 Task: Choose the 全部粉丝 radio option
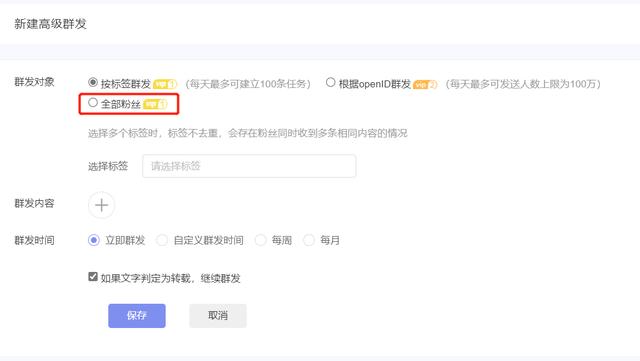coord(93,103)
